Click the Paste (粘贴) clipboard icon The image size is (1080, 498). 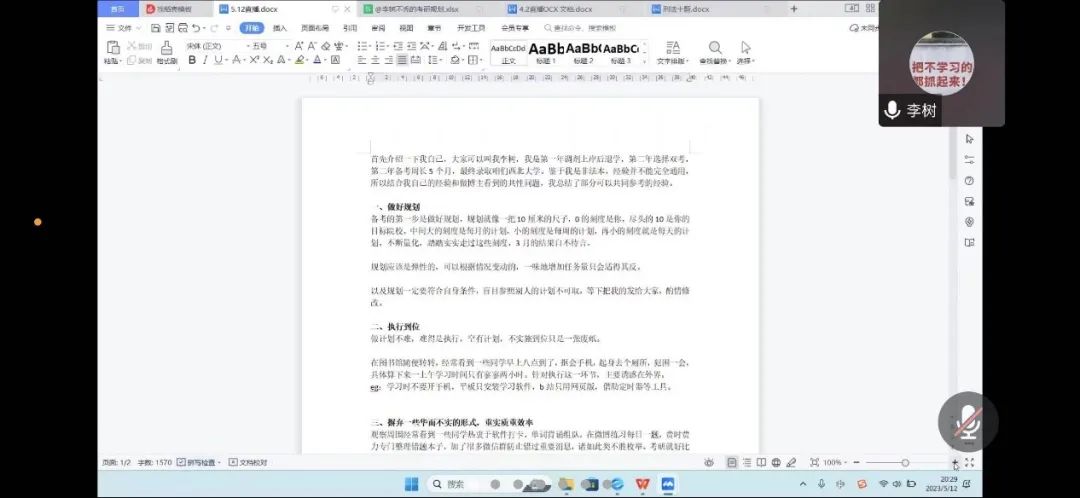(x=112, y=49)
